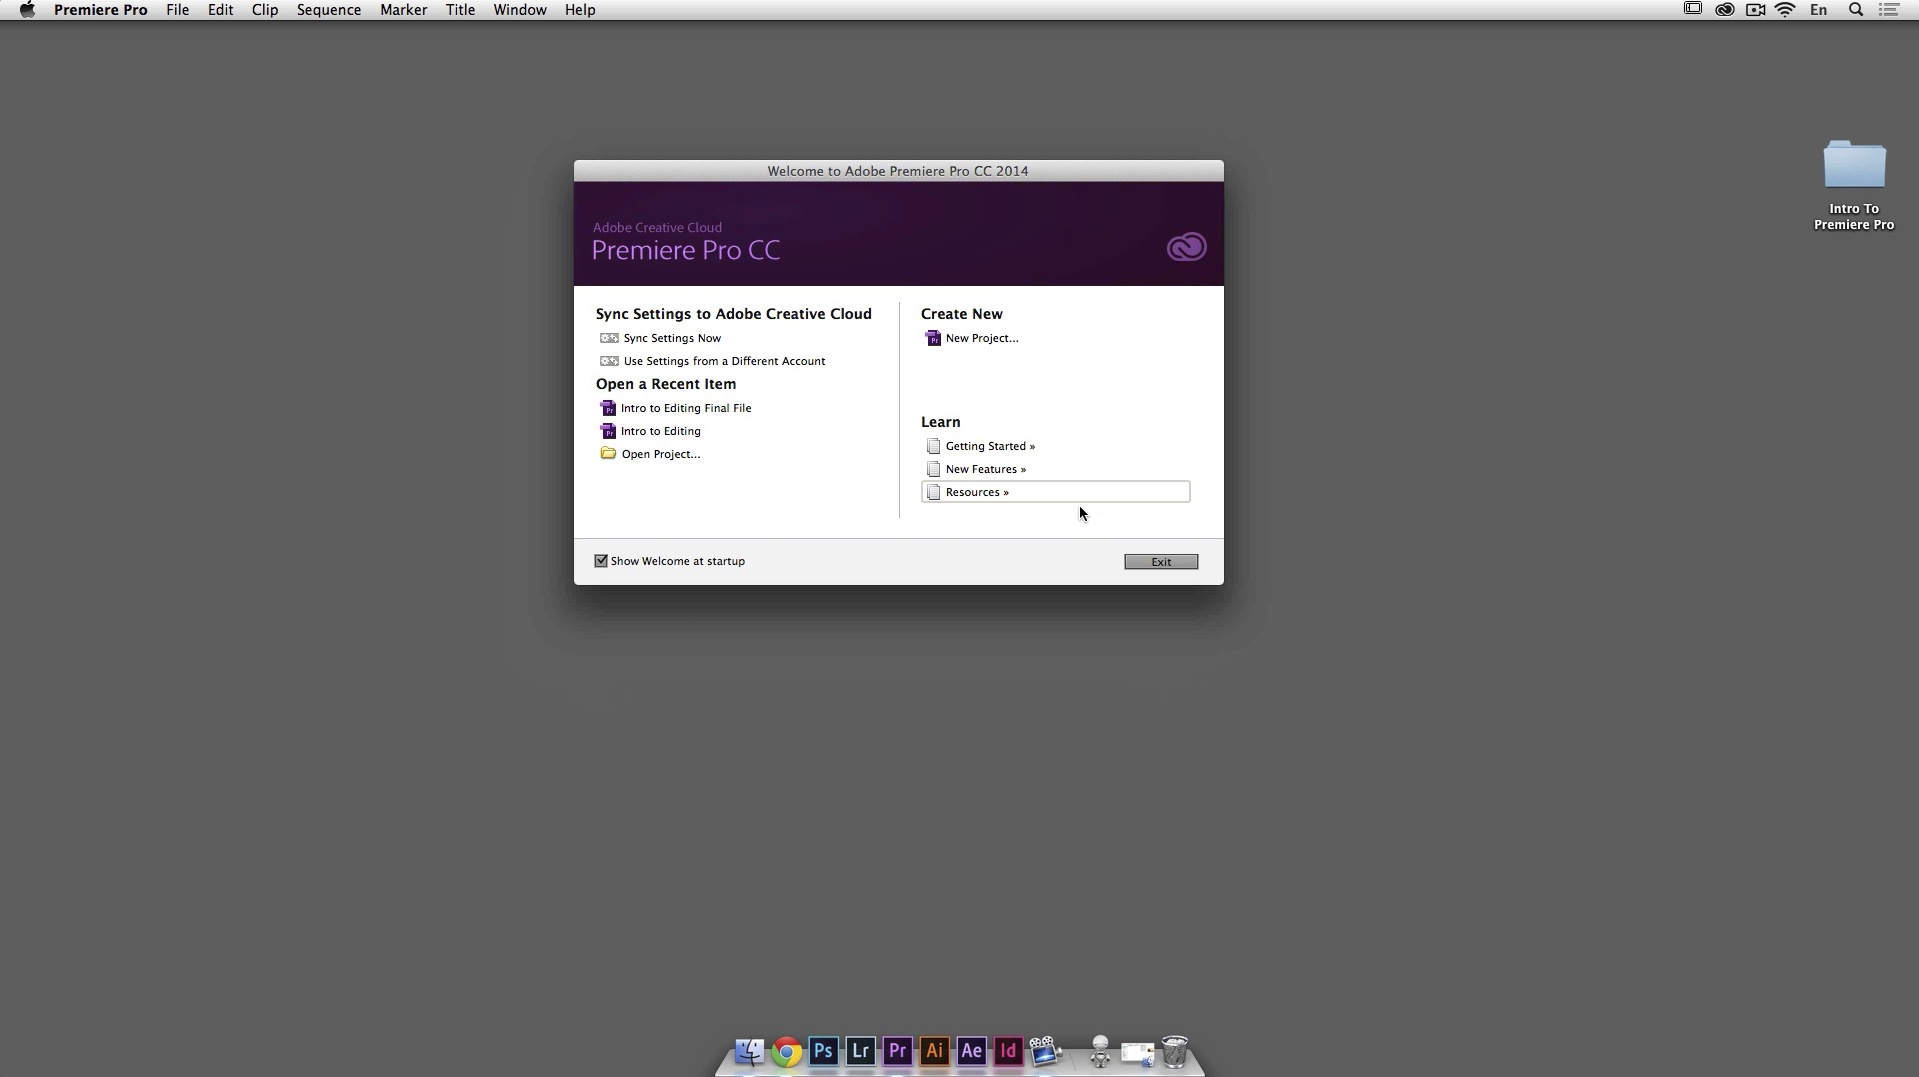
Task: Click the New Project Pr file icon
Action: pyautogui.click(x=933, y=338)
